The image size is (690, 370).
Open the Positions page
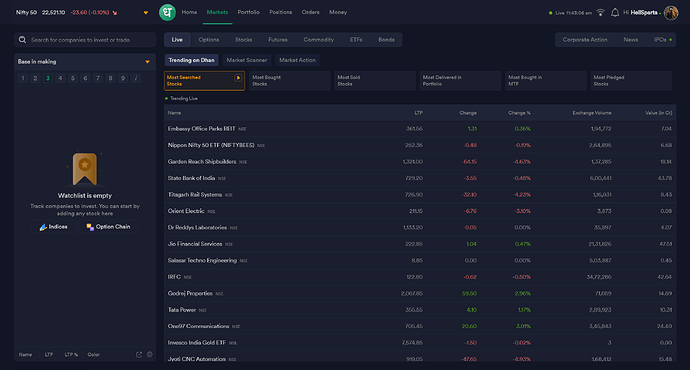pos(281,12)
